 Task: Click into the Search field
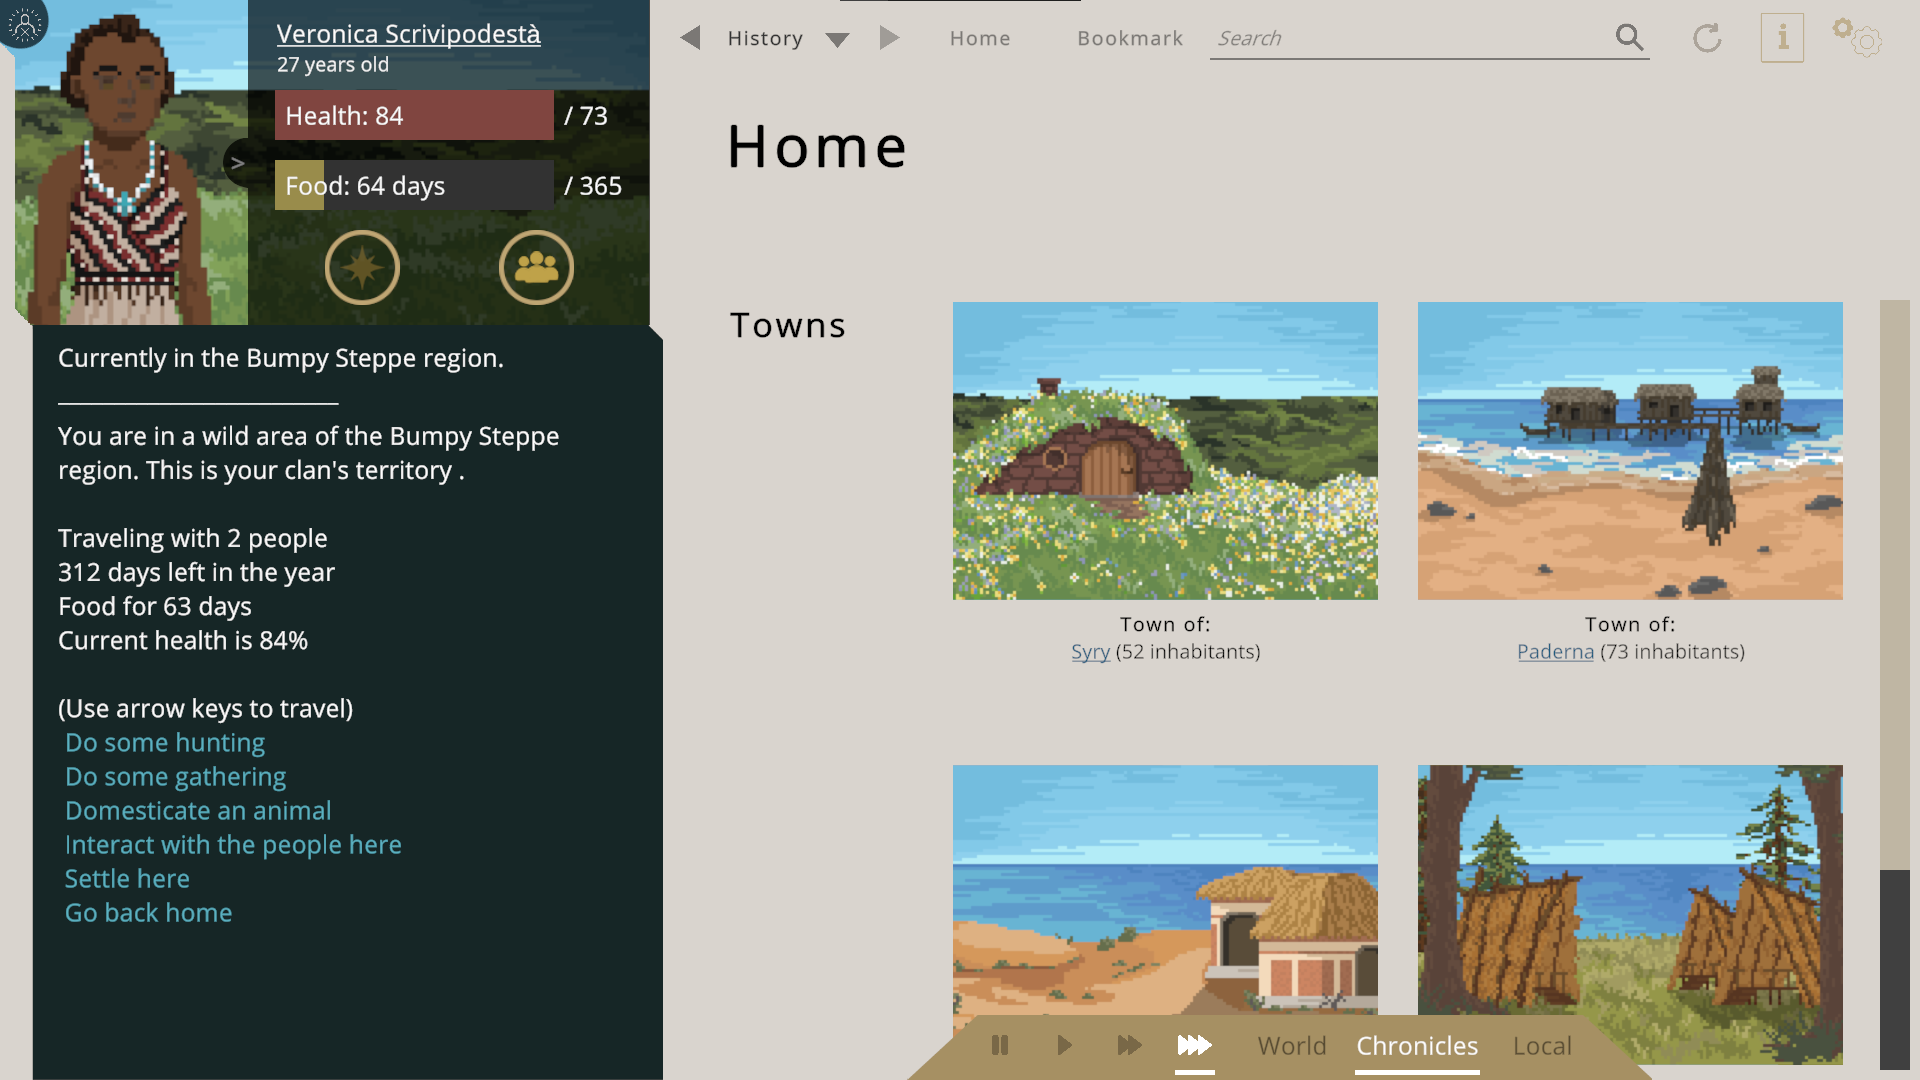pos(1400,38)
